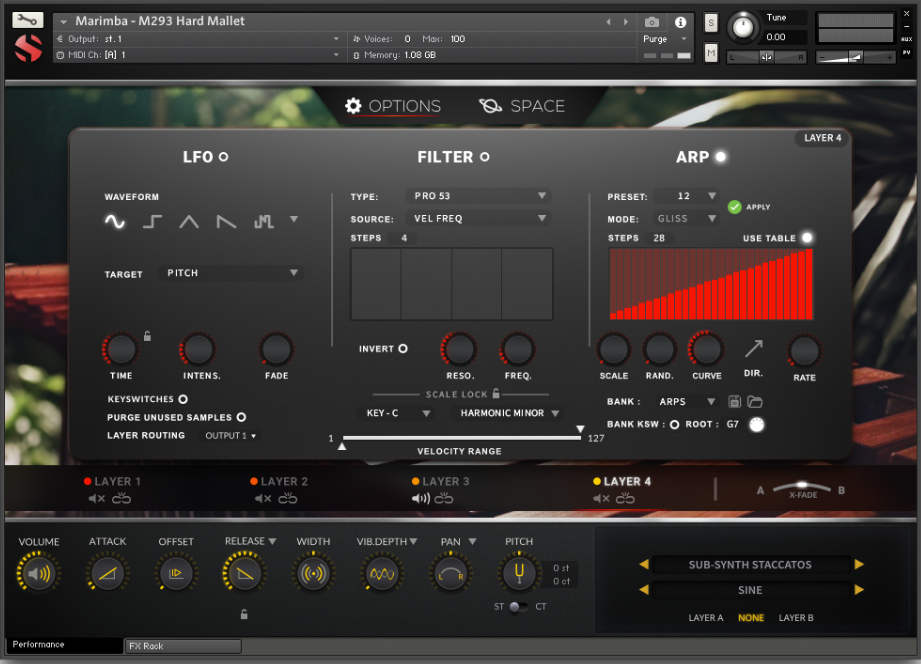This screenshot has width=921, height=664.
Task: Open the filter Type dropdown
Action: tap(478, 196)
